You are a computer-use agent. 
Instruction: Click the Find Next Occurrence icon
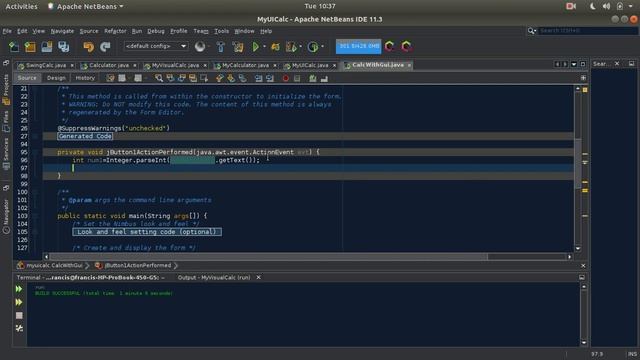click(182, 78)
